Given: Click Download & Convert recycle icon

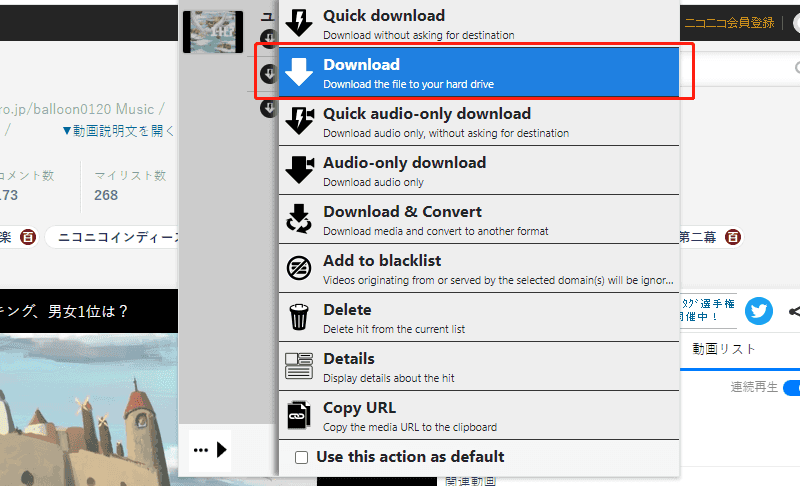Looking at the screenshot, I should [299, 219].
